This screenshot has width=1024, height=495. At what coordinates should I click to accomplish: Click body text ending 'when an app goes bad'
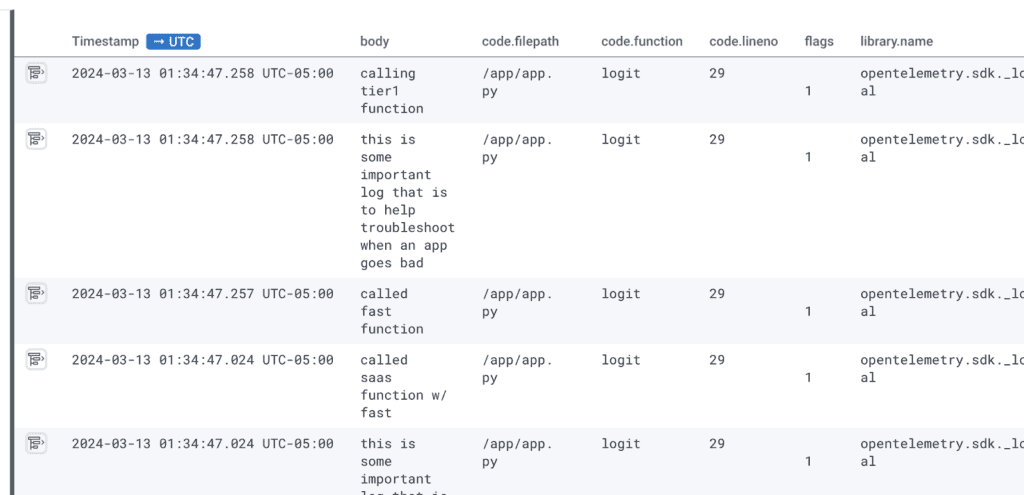click(408, 201)
